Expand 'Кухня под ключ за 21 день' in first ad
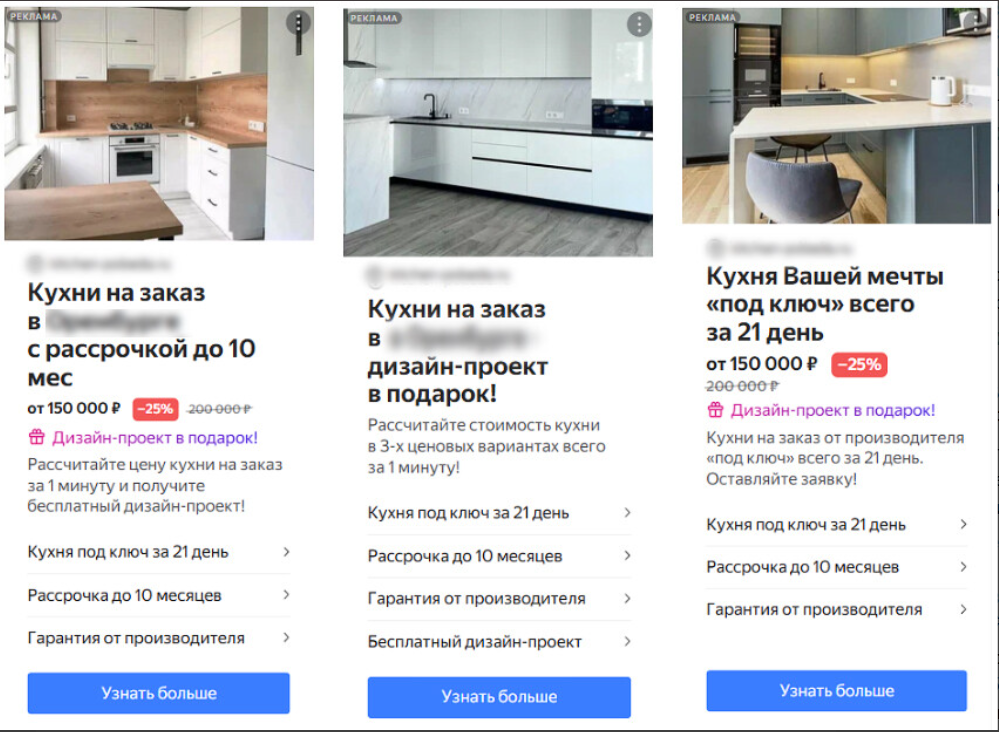 [159, 552]
